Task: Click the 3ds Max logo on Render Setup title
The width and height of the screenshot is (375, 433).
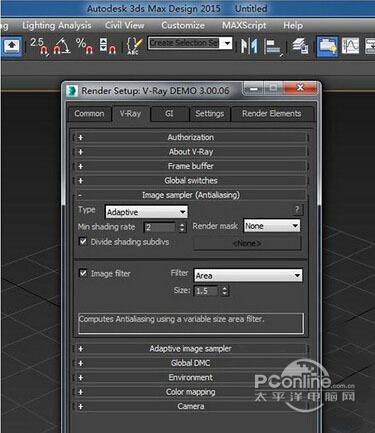Action: tap(72, 91)
